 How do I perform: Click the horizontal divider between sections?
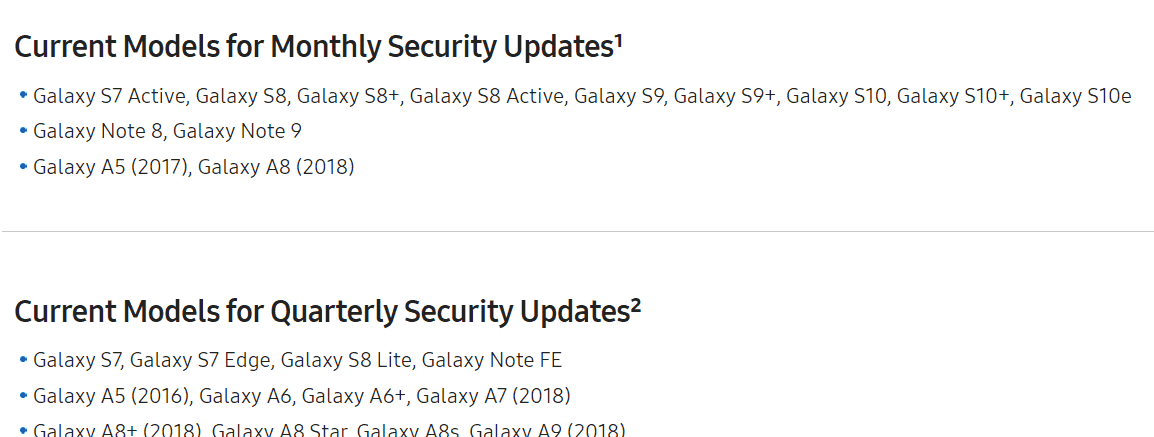pos(577,232)
